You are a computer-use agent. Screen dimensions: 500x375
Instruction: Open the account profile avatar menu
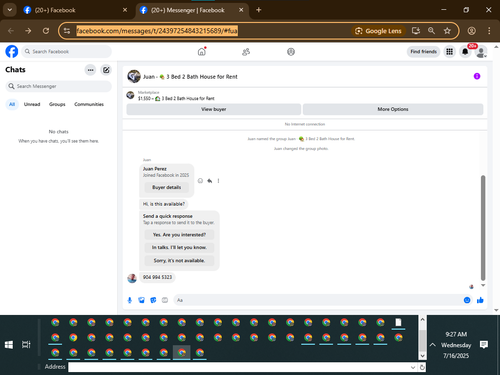coord(481,52)
